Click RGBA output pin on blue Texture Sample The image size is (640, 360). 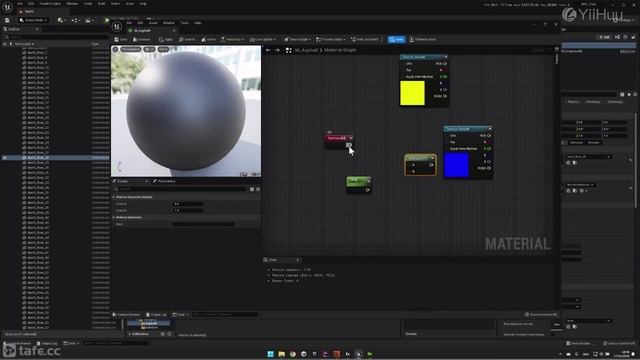tap(489, 168)
